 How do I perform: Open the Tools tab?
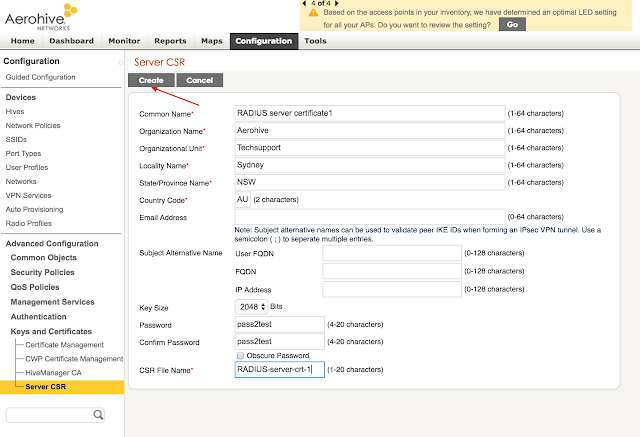[x=315, y=41]
